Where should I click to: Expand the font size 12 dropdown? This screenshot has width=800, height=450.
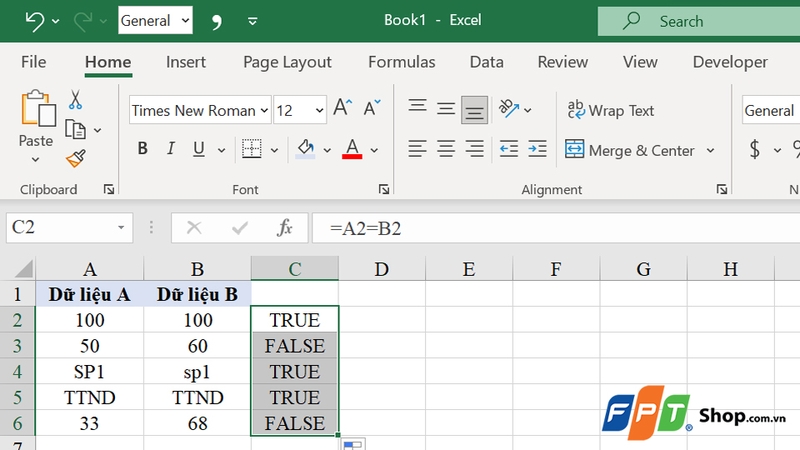(x=319, y=111)
